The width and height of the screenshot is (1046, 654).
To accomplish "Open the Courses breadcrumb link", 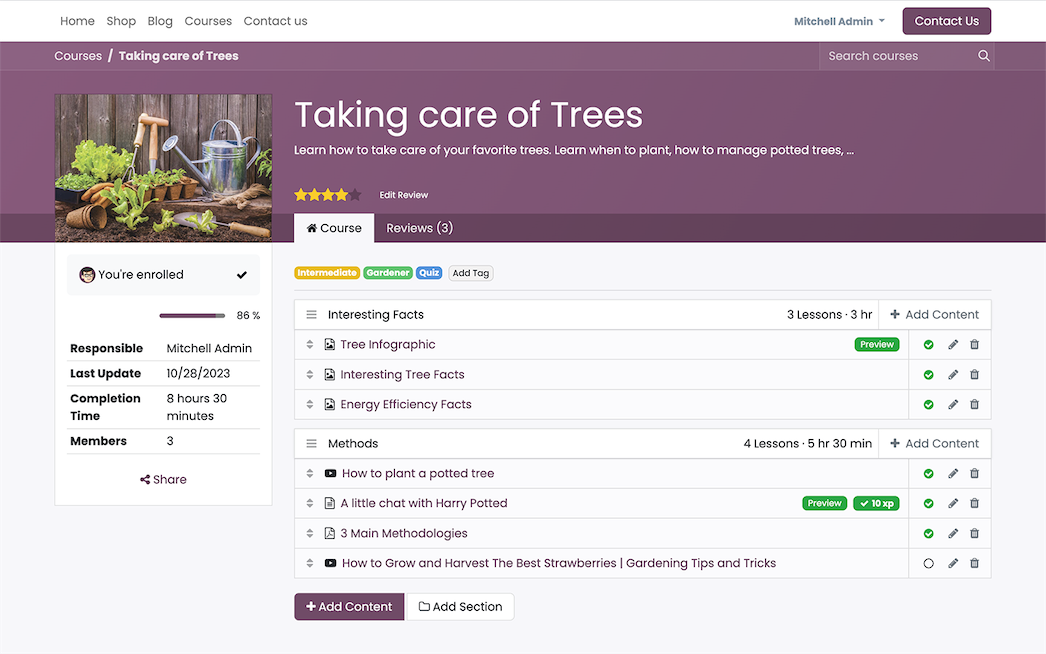I will pos(78,56).
